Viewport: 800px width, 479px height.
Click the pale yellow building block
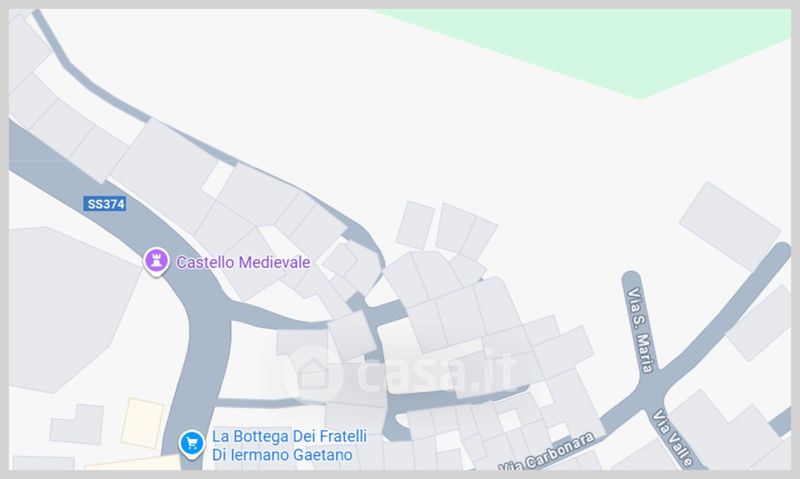click(142, 423)
